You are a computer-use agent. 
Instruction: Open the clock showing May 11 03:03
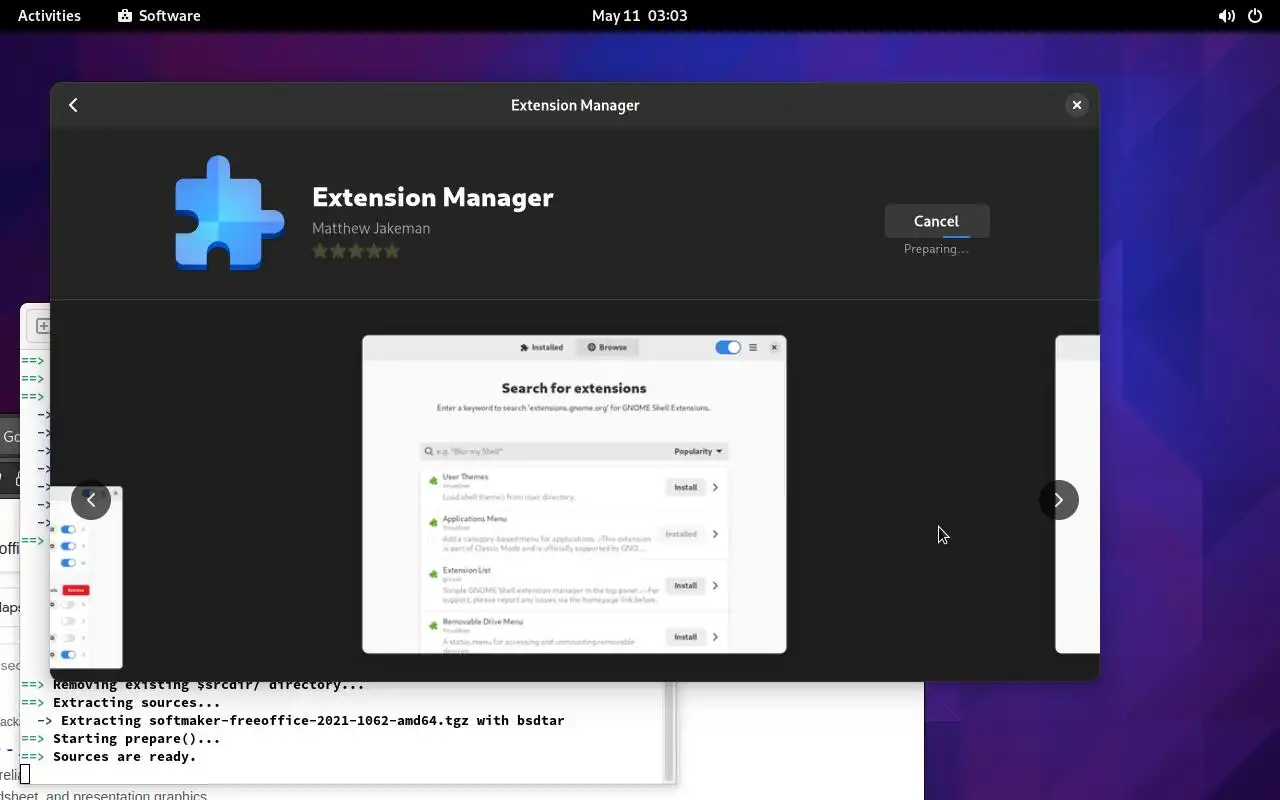(x=639, y=16)
